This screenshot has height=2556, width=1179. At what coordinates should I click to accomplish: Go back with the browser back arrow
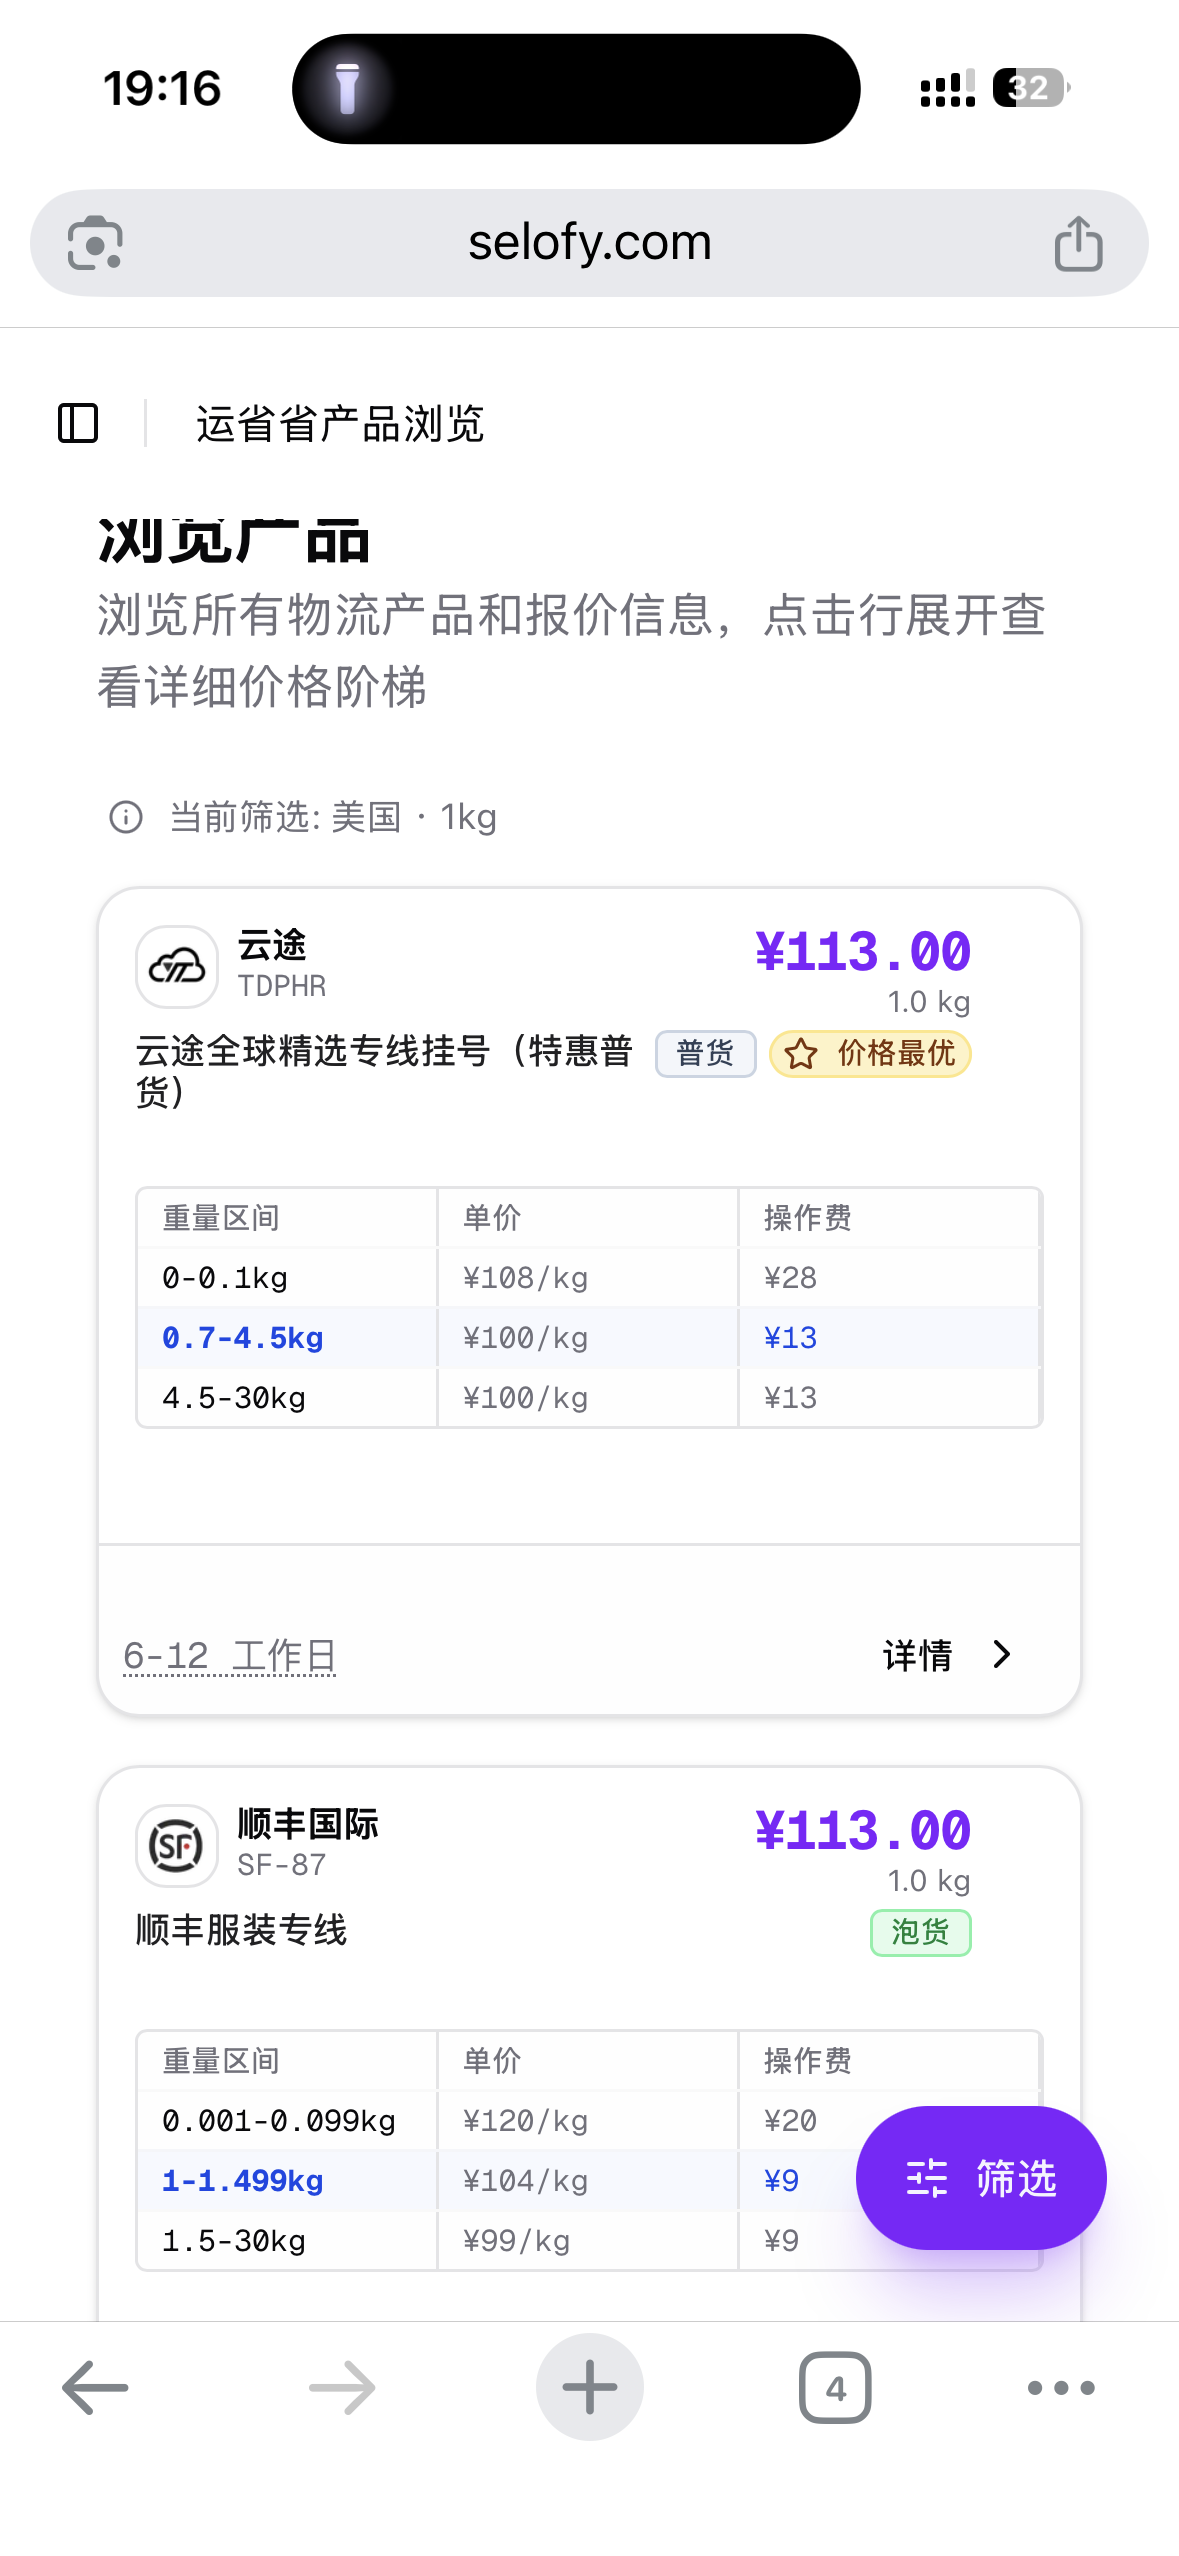[95, 2387]
